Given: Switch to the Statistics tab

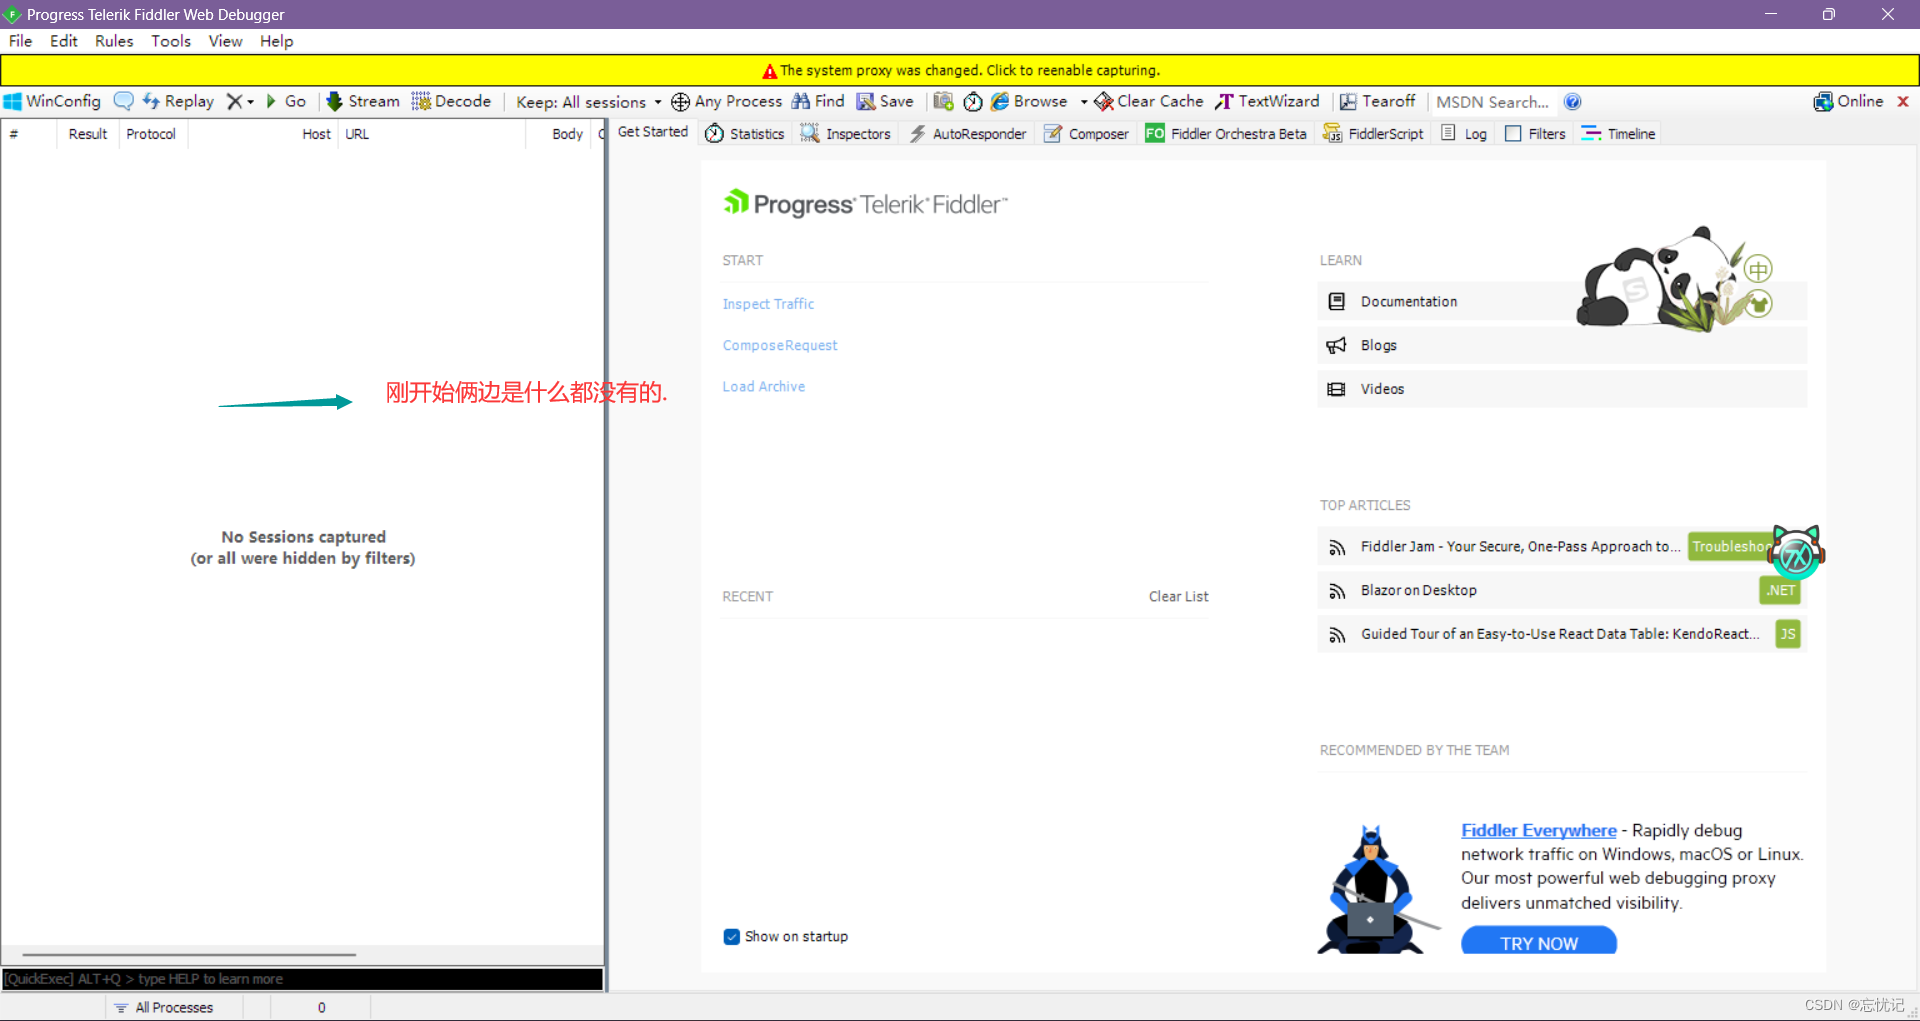Looking at the screenshot, I should click(745, 134).
